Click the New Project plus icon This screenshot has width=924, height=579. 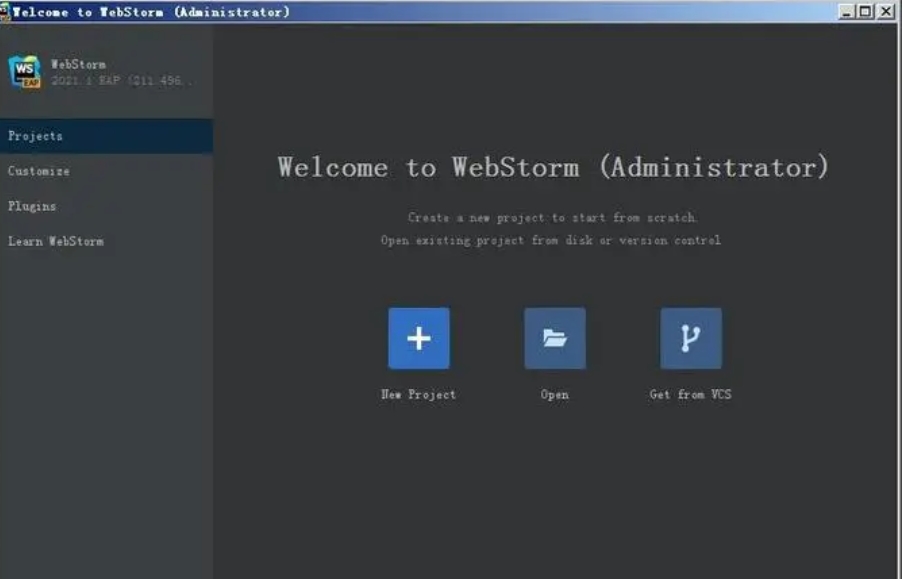pos(418,338)
